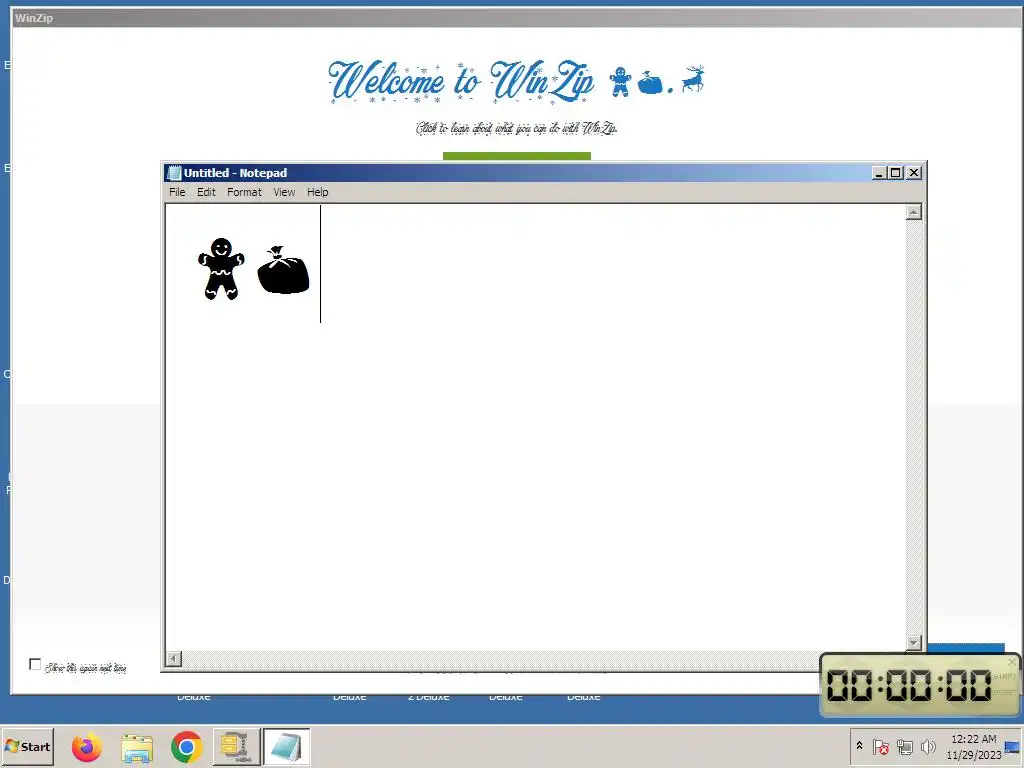Open Firefox from the taskbar

pos(87,747)
